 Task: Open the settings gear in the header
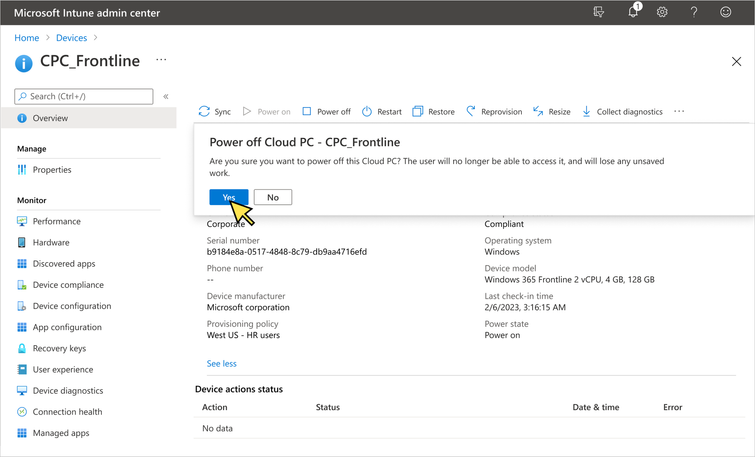(662, 12)
